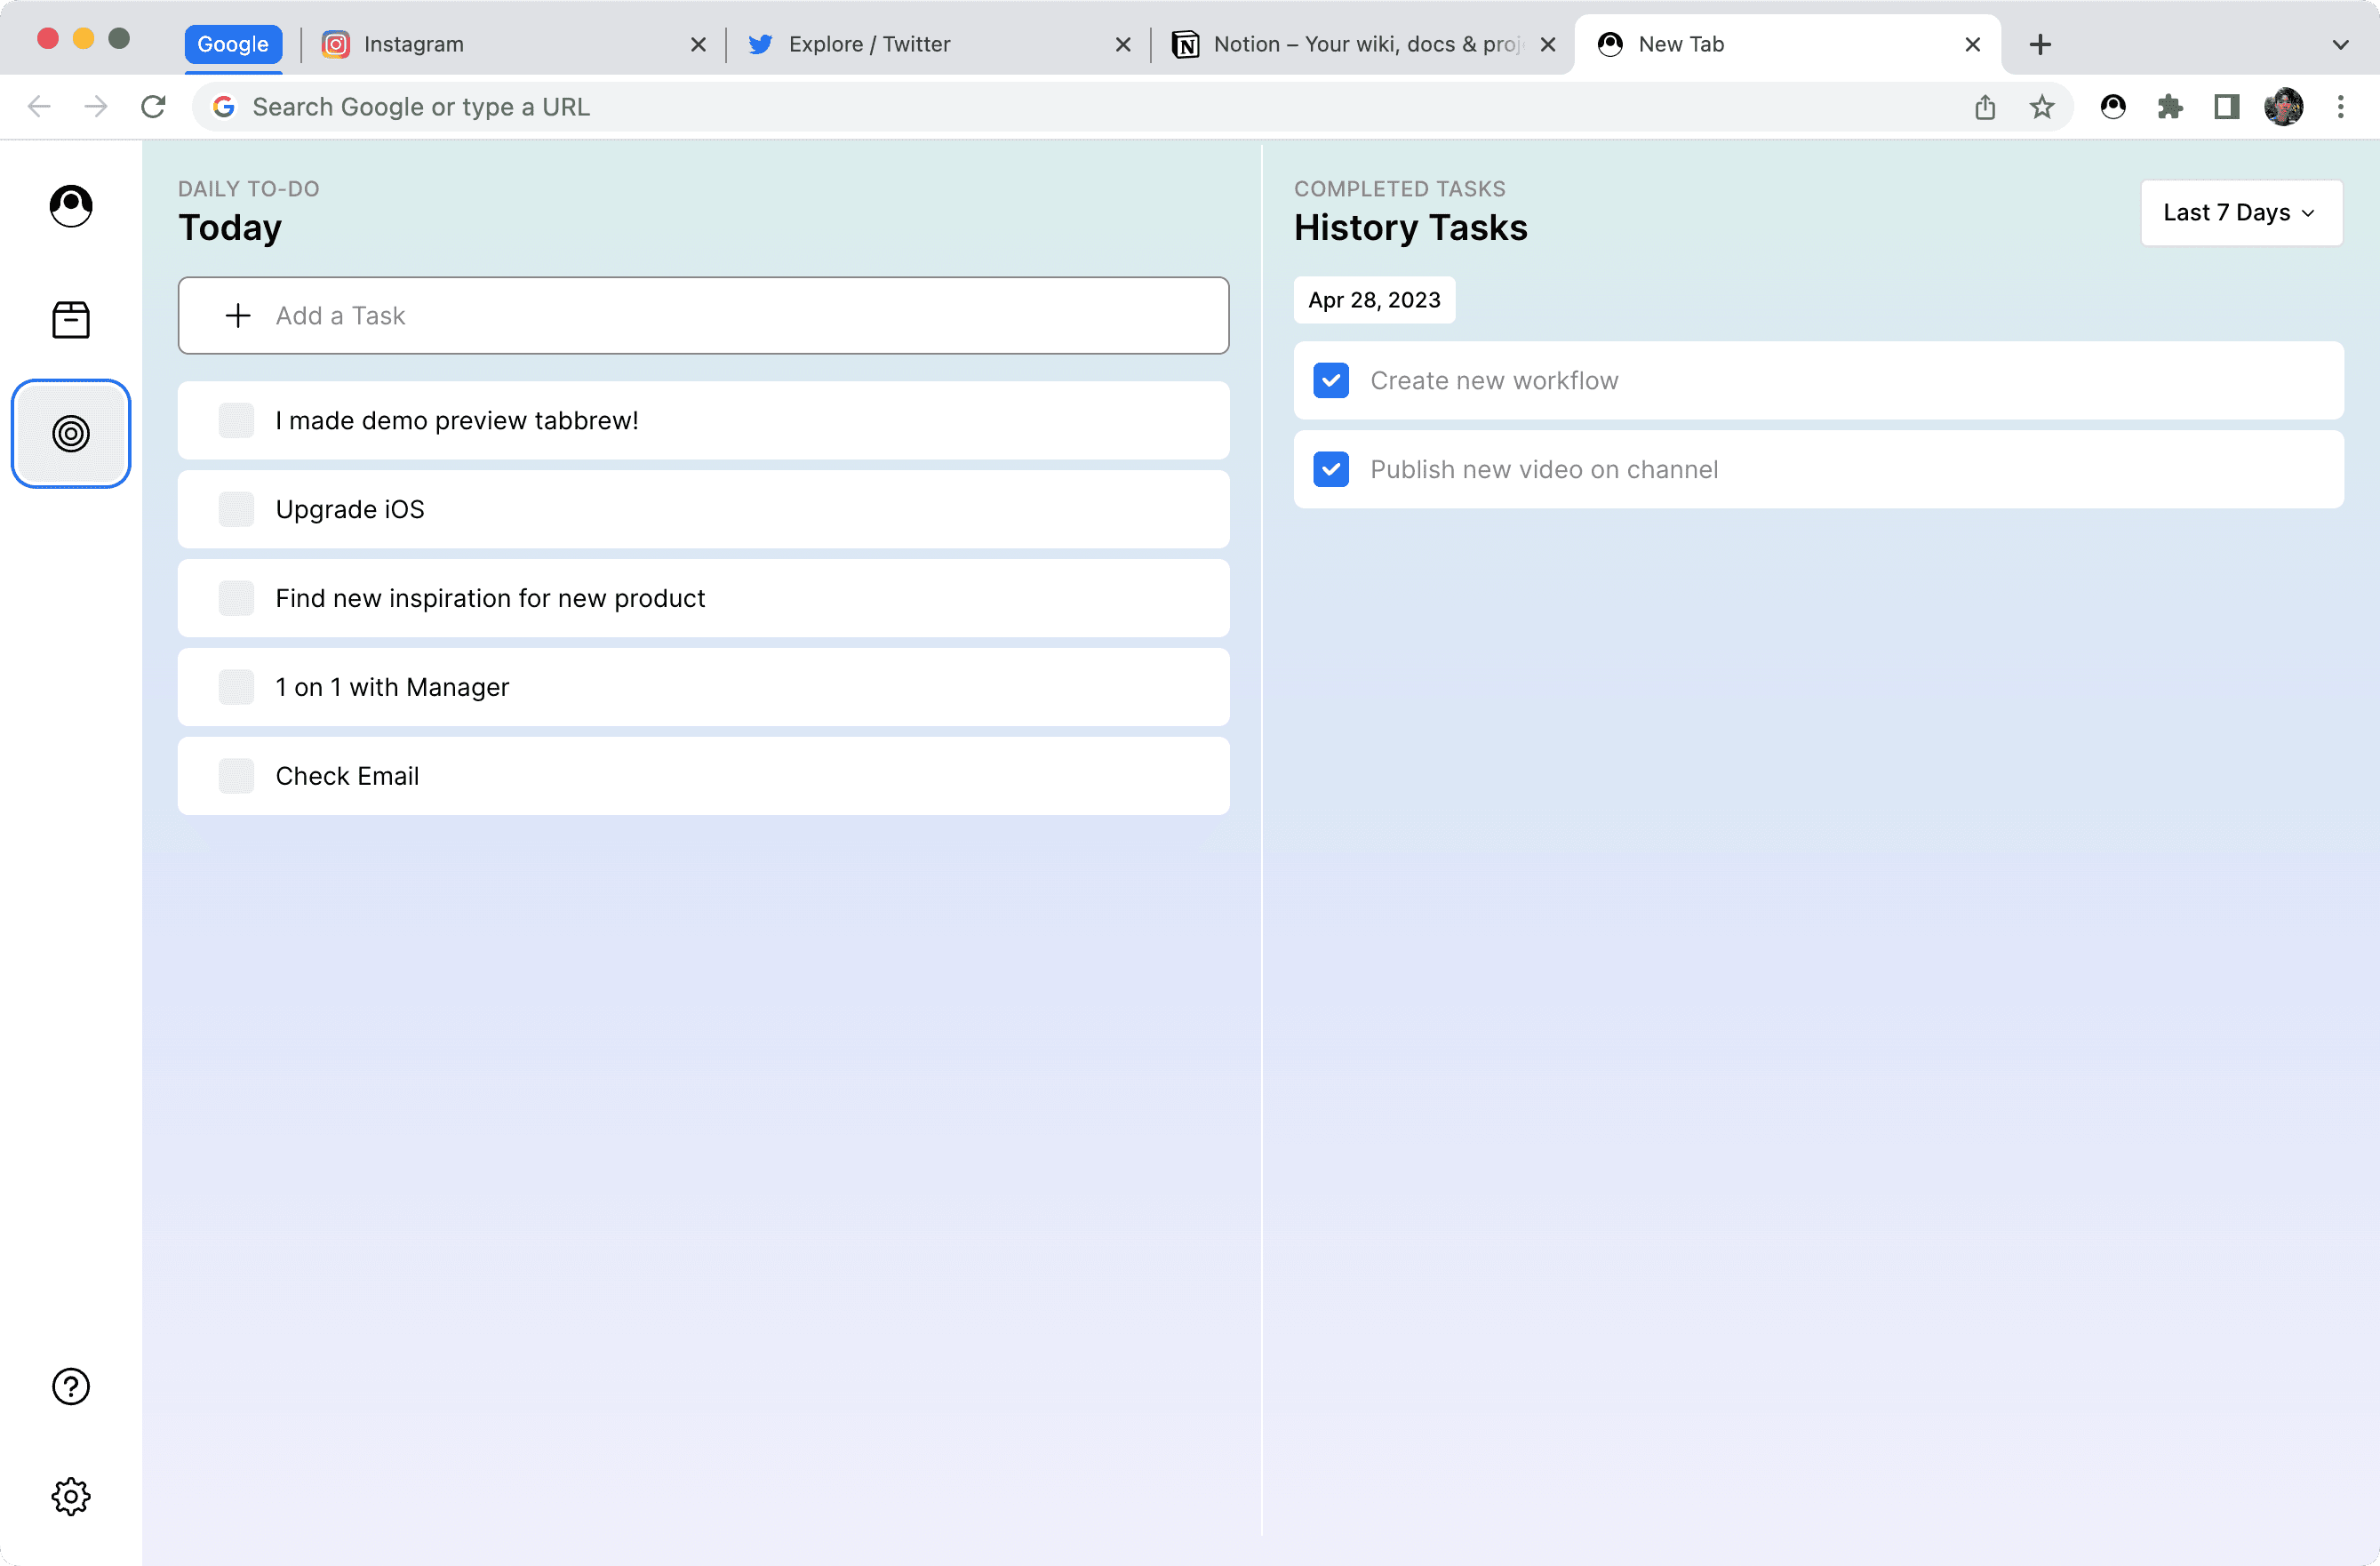Open the help question mark icon
Viewport: 2380px width, 1566px height.
(x=71, y=1386)
